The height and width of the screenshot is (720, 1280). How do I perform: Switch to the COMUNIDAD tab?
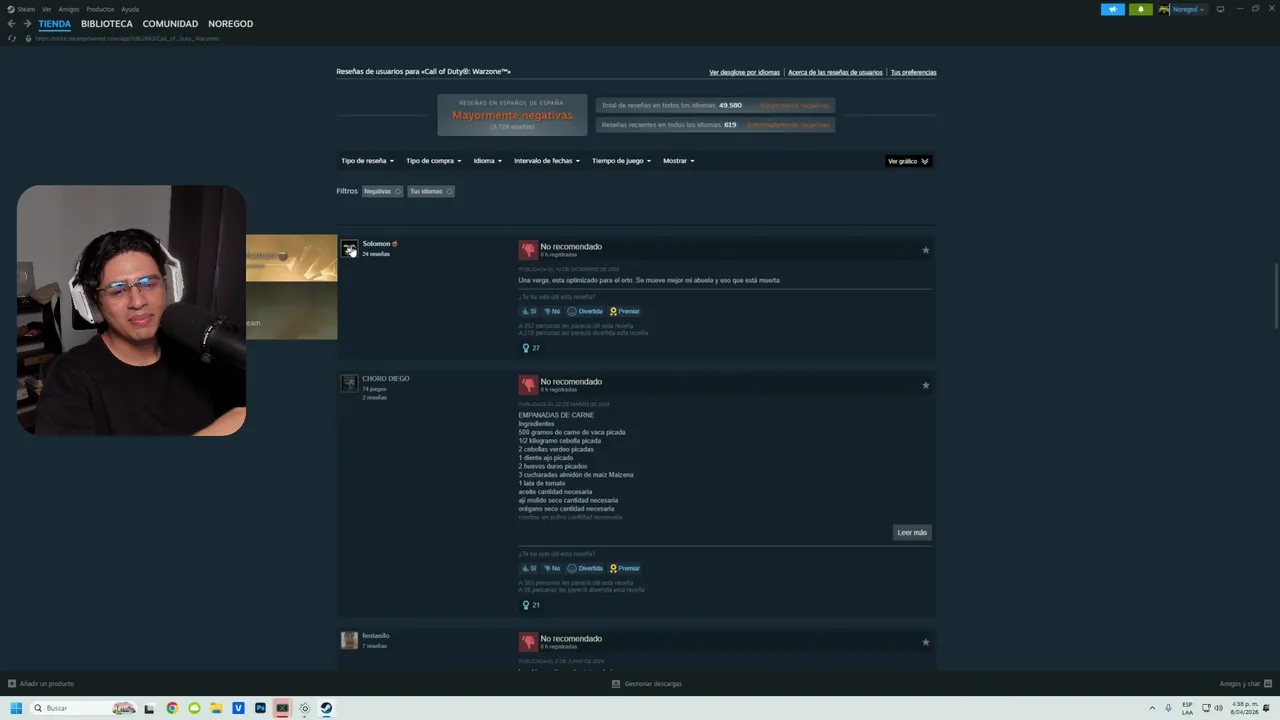(170, 24)
